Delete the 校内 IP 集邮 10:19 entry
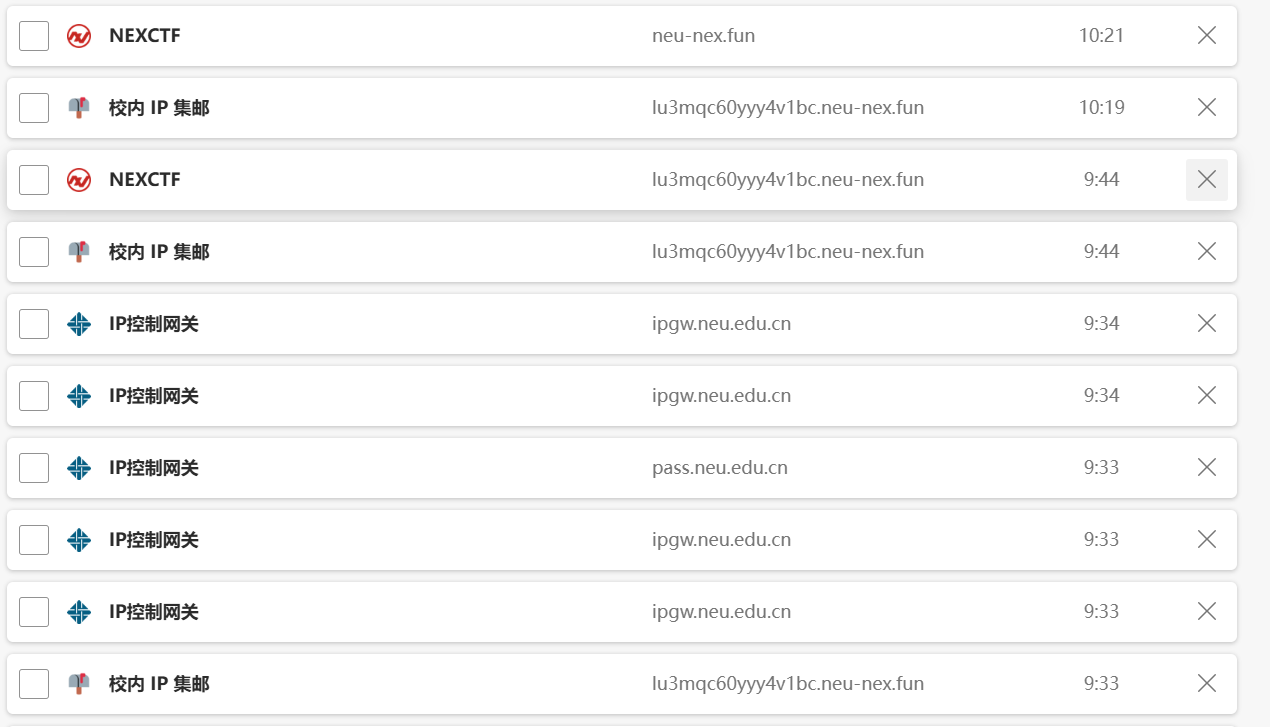 [x=1207, y=108]
